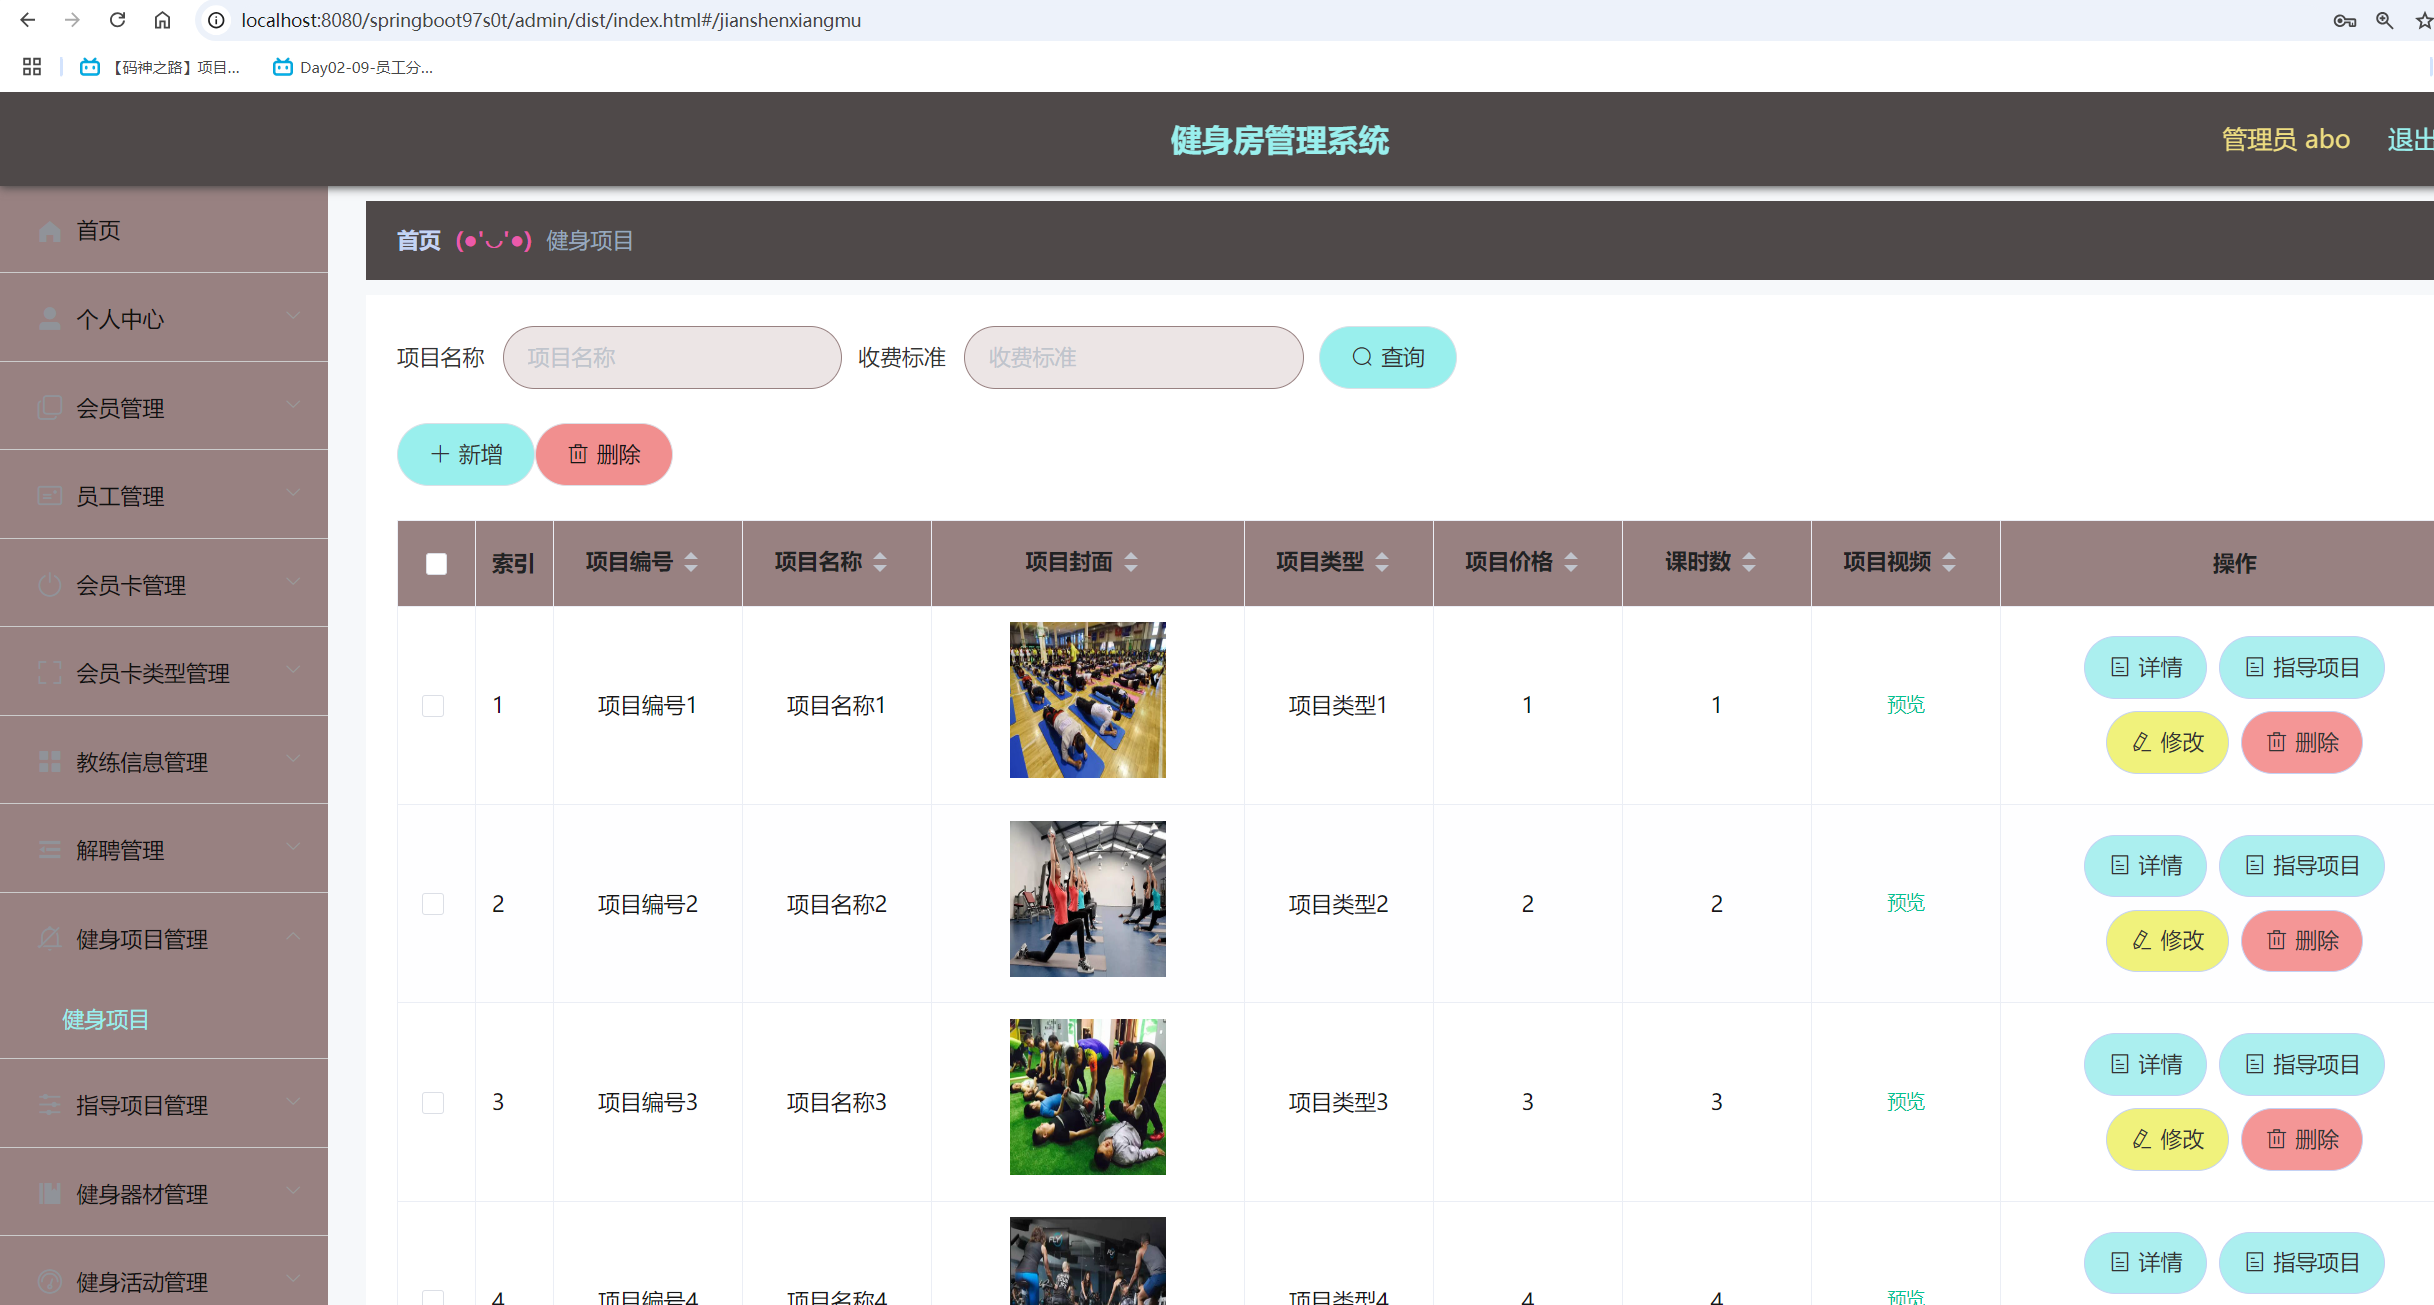Sort by 课时数 column arrows
Viewport: 2434px width, 1305px height.
tap(1749, 562)
